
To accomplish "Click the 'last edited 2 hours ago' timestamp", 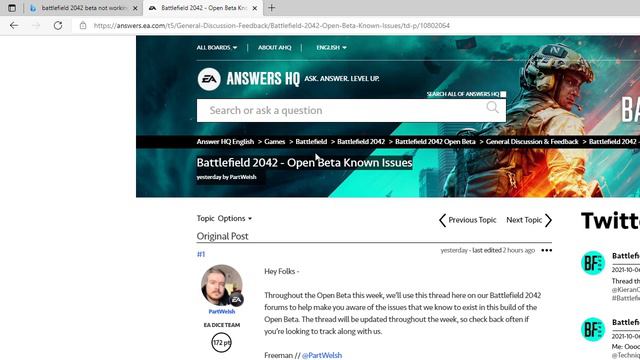I will pyautogui.click(x=503, y=250).
